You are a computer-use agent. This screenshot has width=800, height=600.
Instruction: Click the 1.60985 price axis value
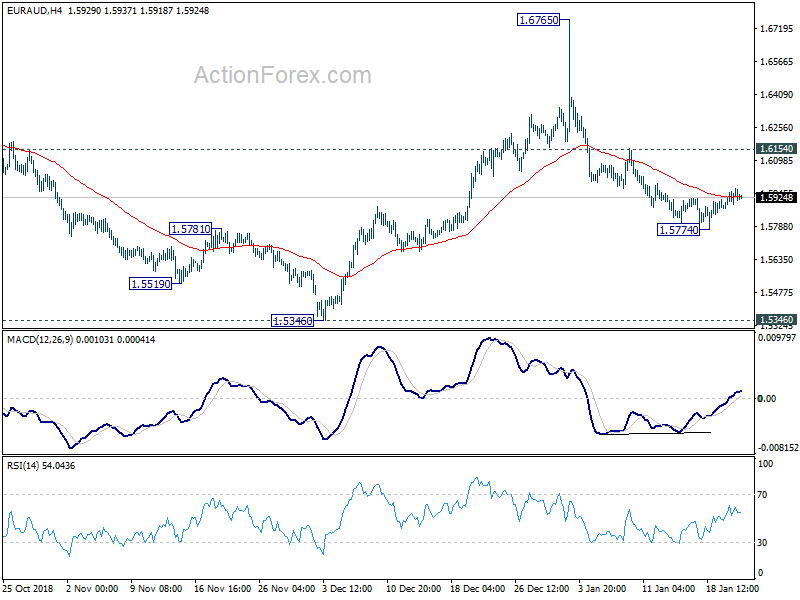pos(777,161)
